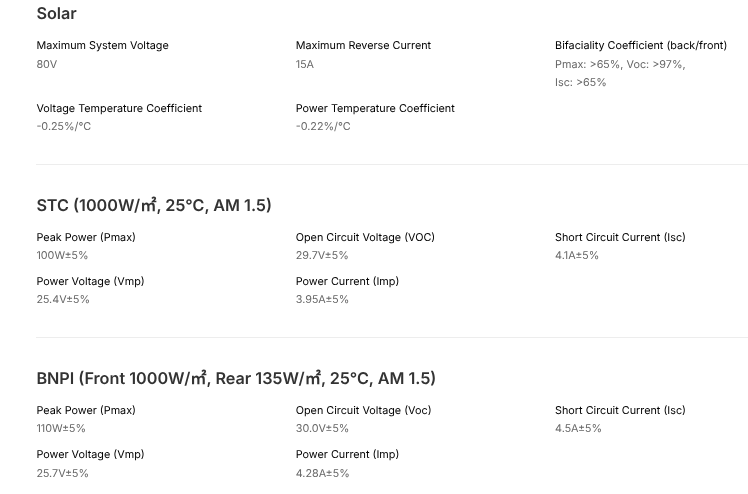The image size is (748, 494).
Task: Select the 4.1A±5% short circuit value
Action: [x=577, y=256]
